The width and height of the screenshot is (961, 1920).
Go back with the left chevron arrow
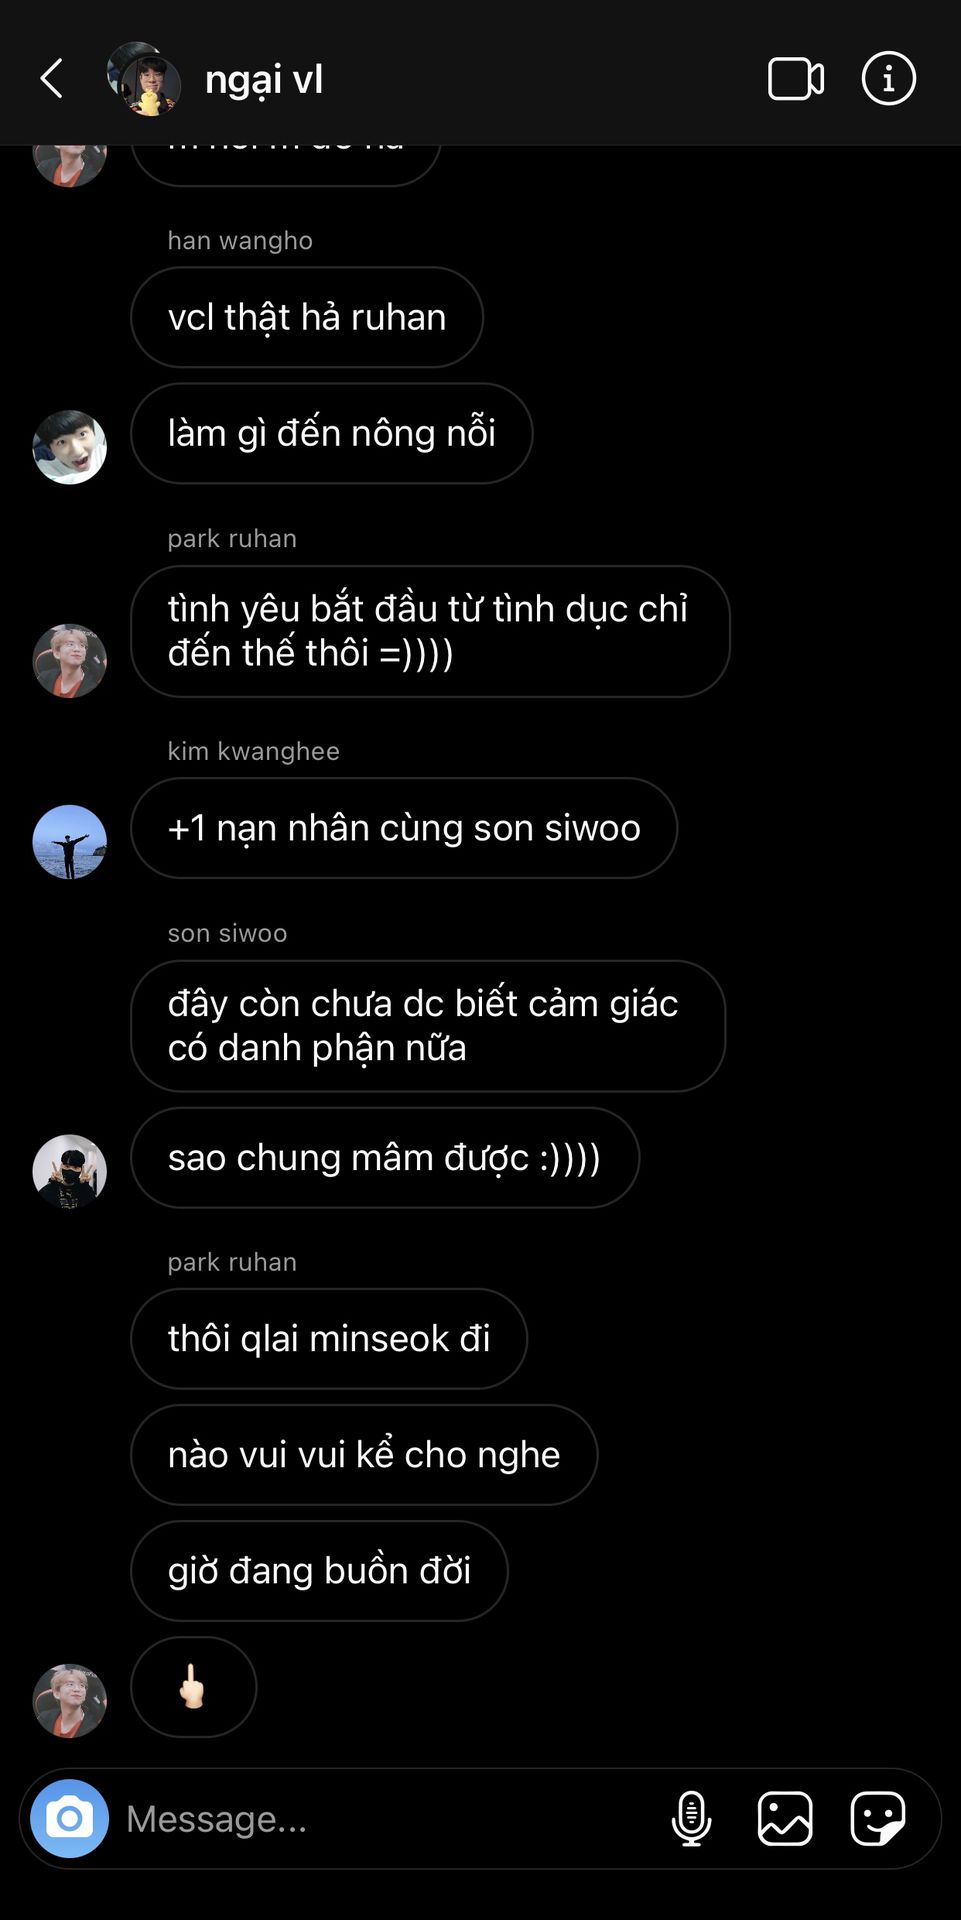point(52,78)
